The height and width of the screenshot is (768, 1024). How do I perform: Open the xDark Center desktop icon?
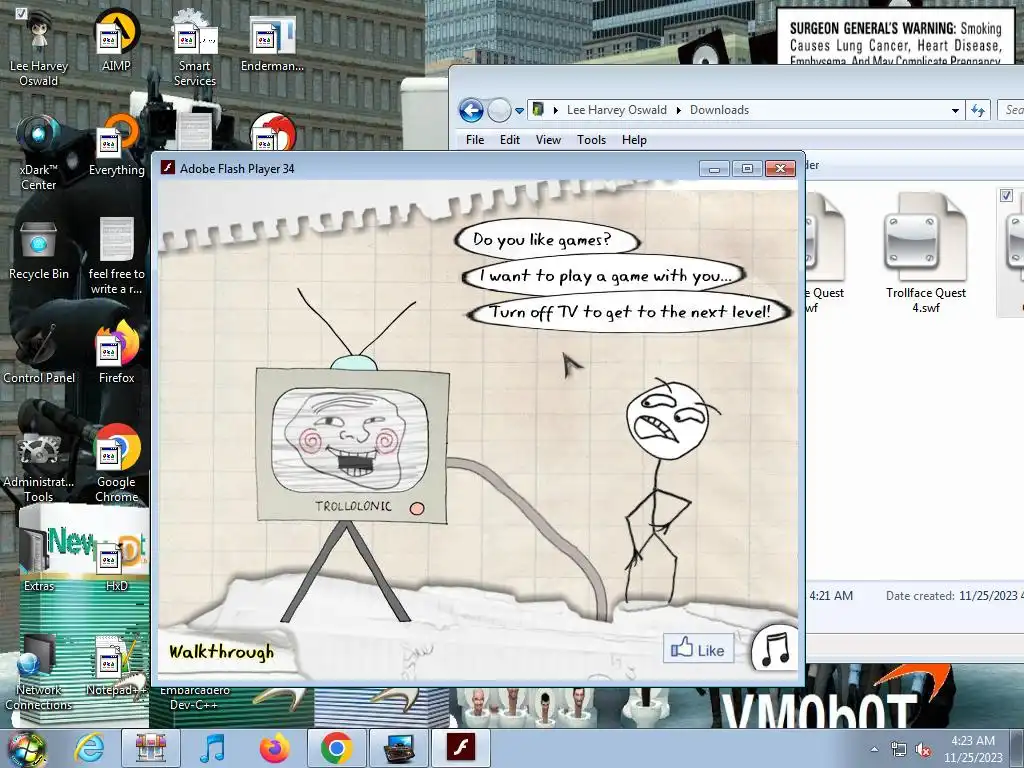coord(39,152)
